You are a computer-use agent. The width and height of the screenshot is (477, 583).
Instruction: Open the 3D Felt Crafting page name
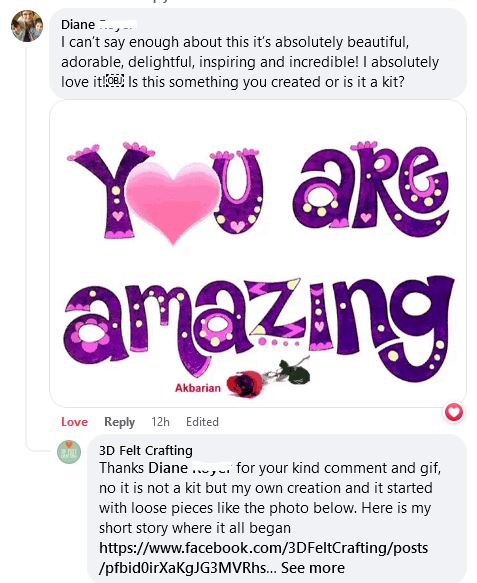(146, 450)
